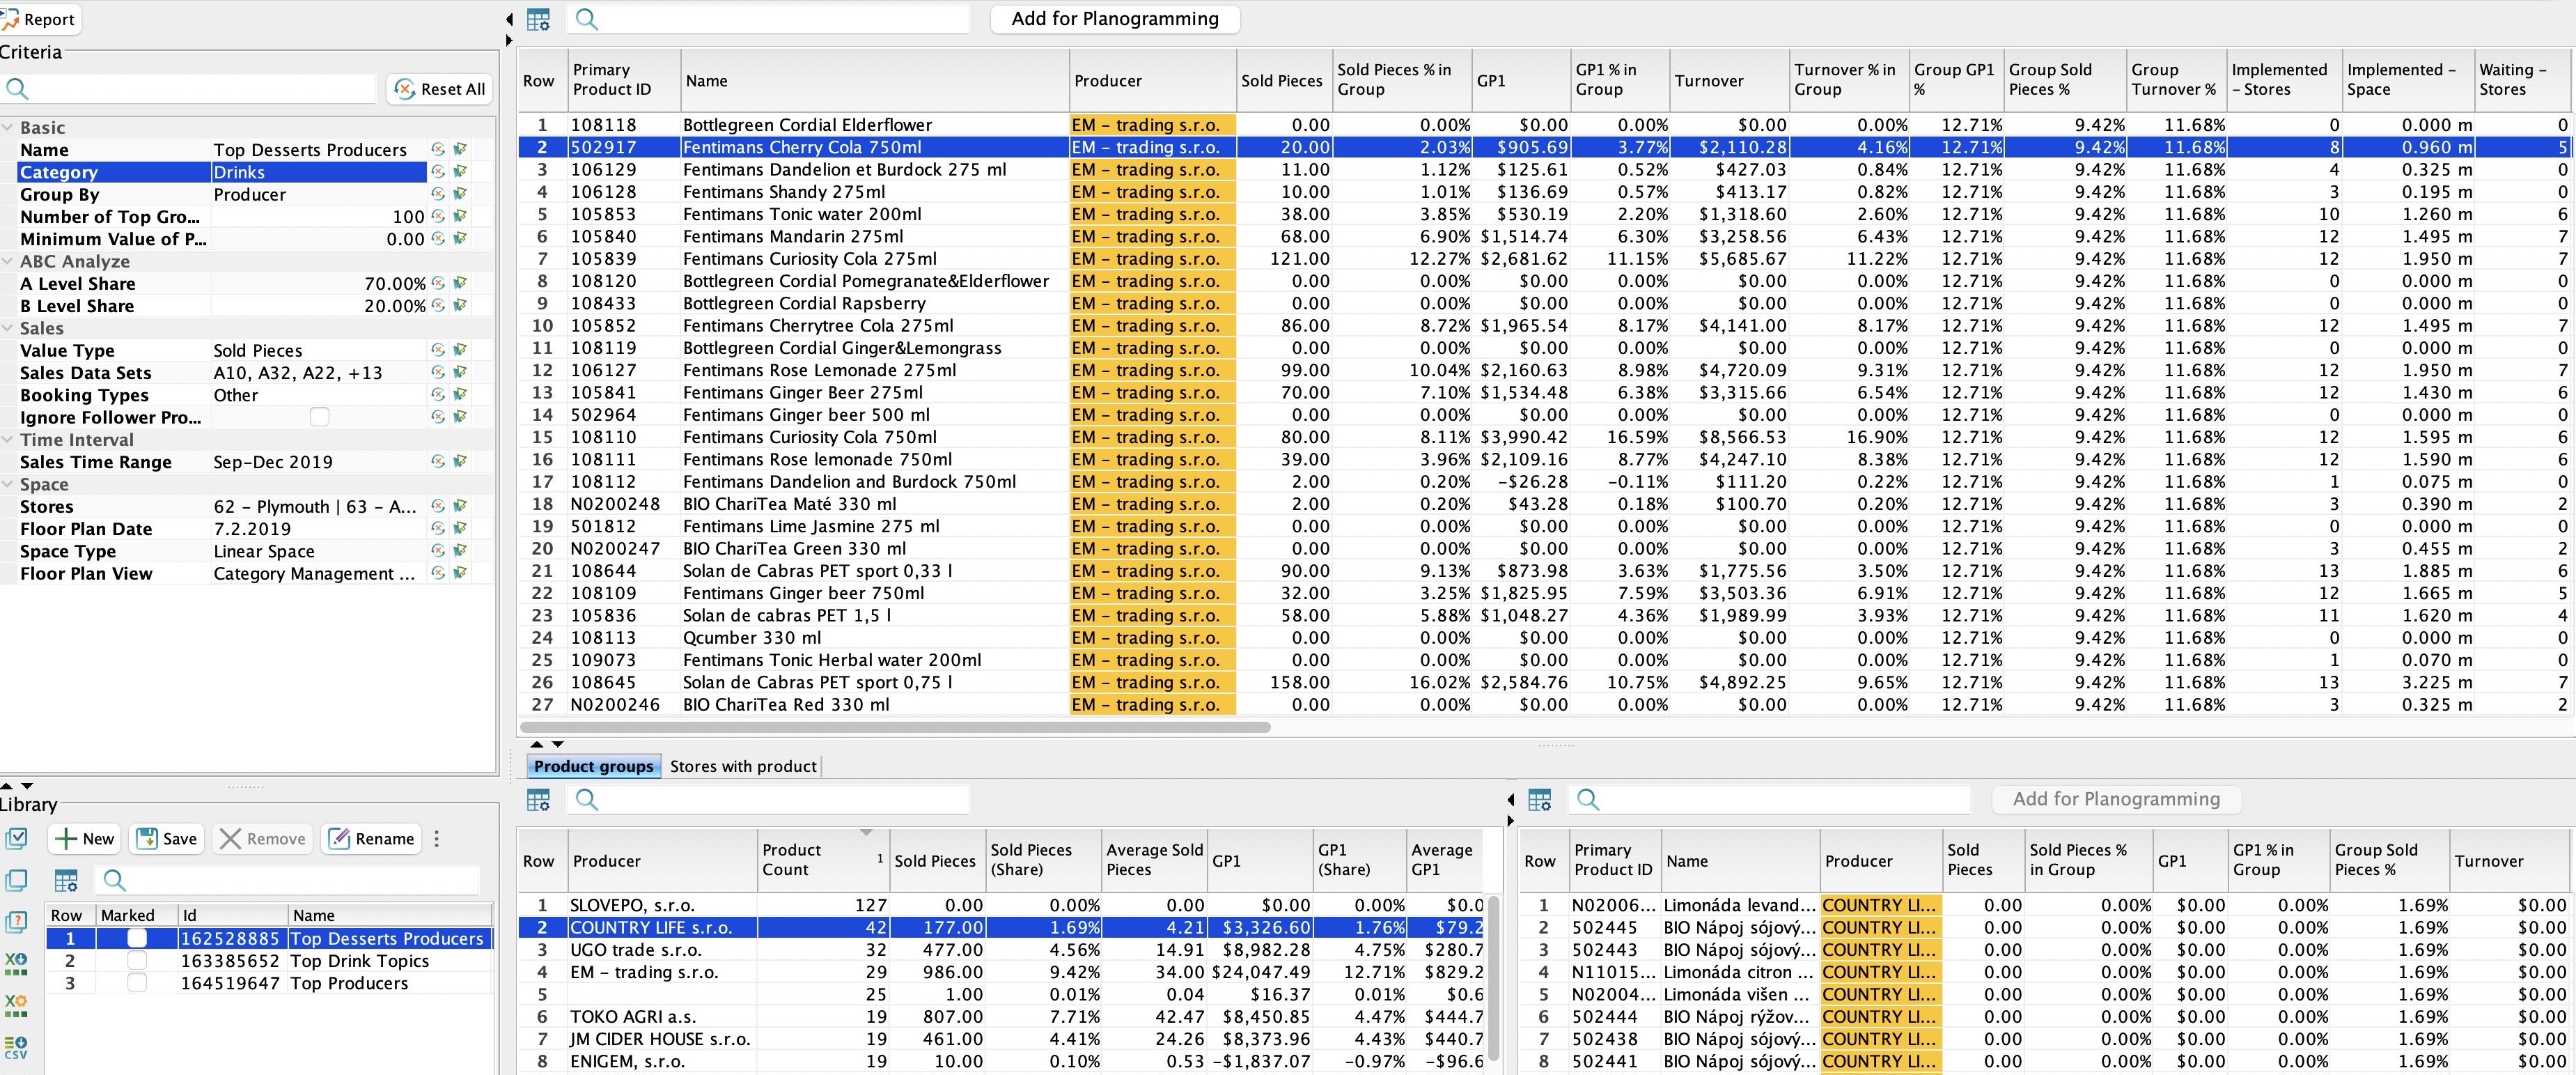The image size is (2576, 1075).
Task: Open table settings icon above main product table
Action: (538, 19)
